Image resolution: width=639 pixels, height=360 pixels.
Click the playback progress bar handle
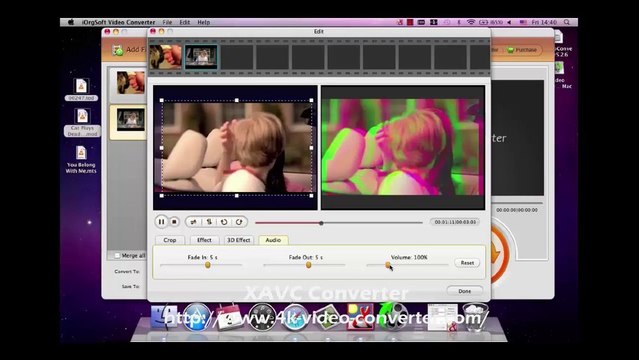pos(321,223)
